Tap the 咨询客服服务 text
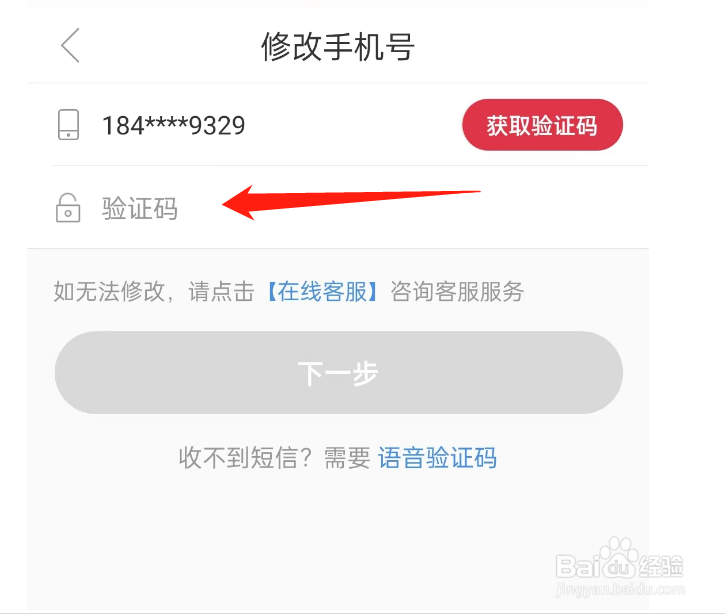 (x=457, y=291)
